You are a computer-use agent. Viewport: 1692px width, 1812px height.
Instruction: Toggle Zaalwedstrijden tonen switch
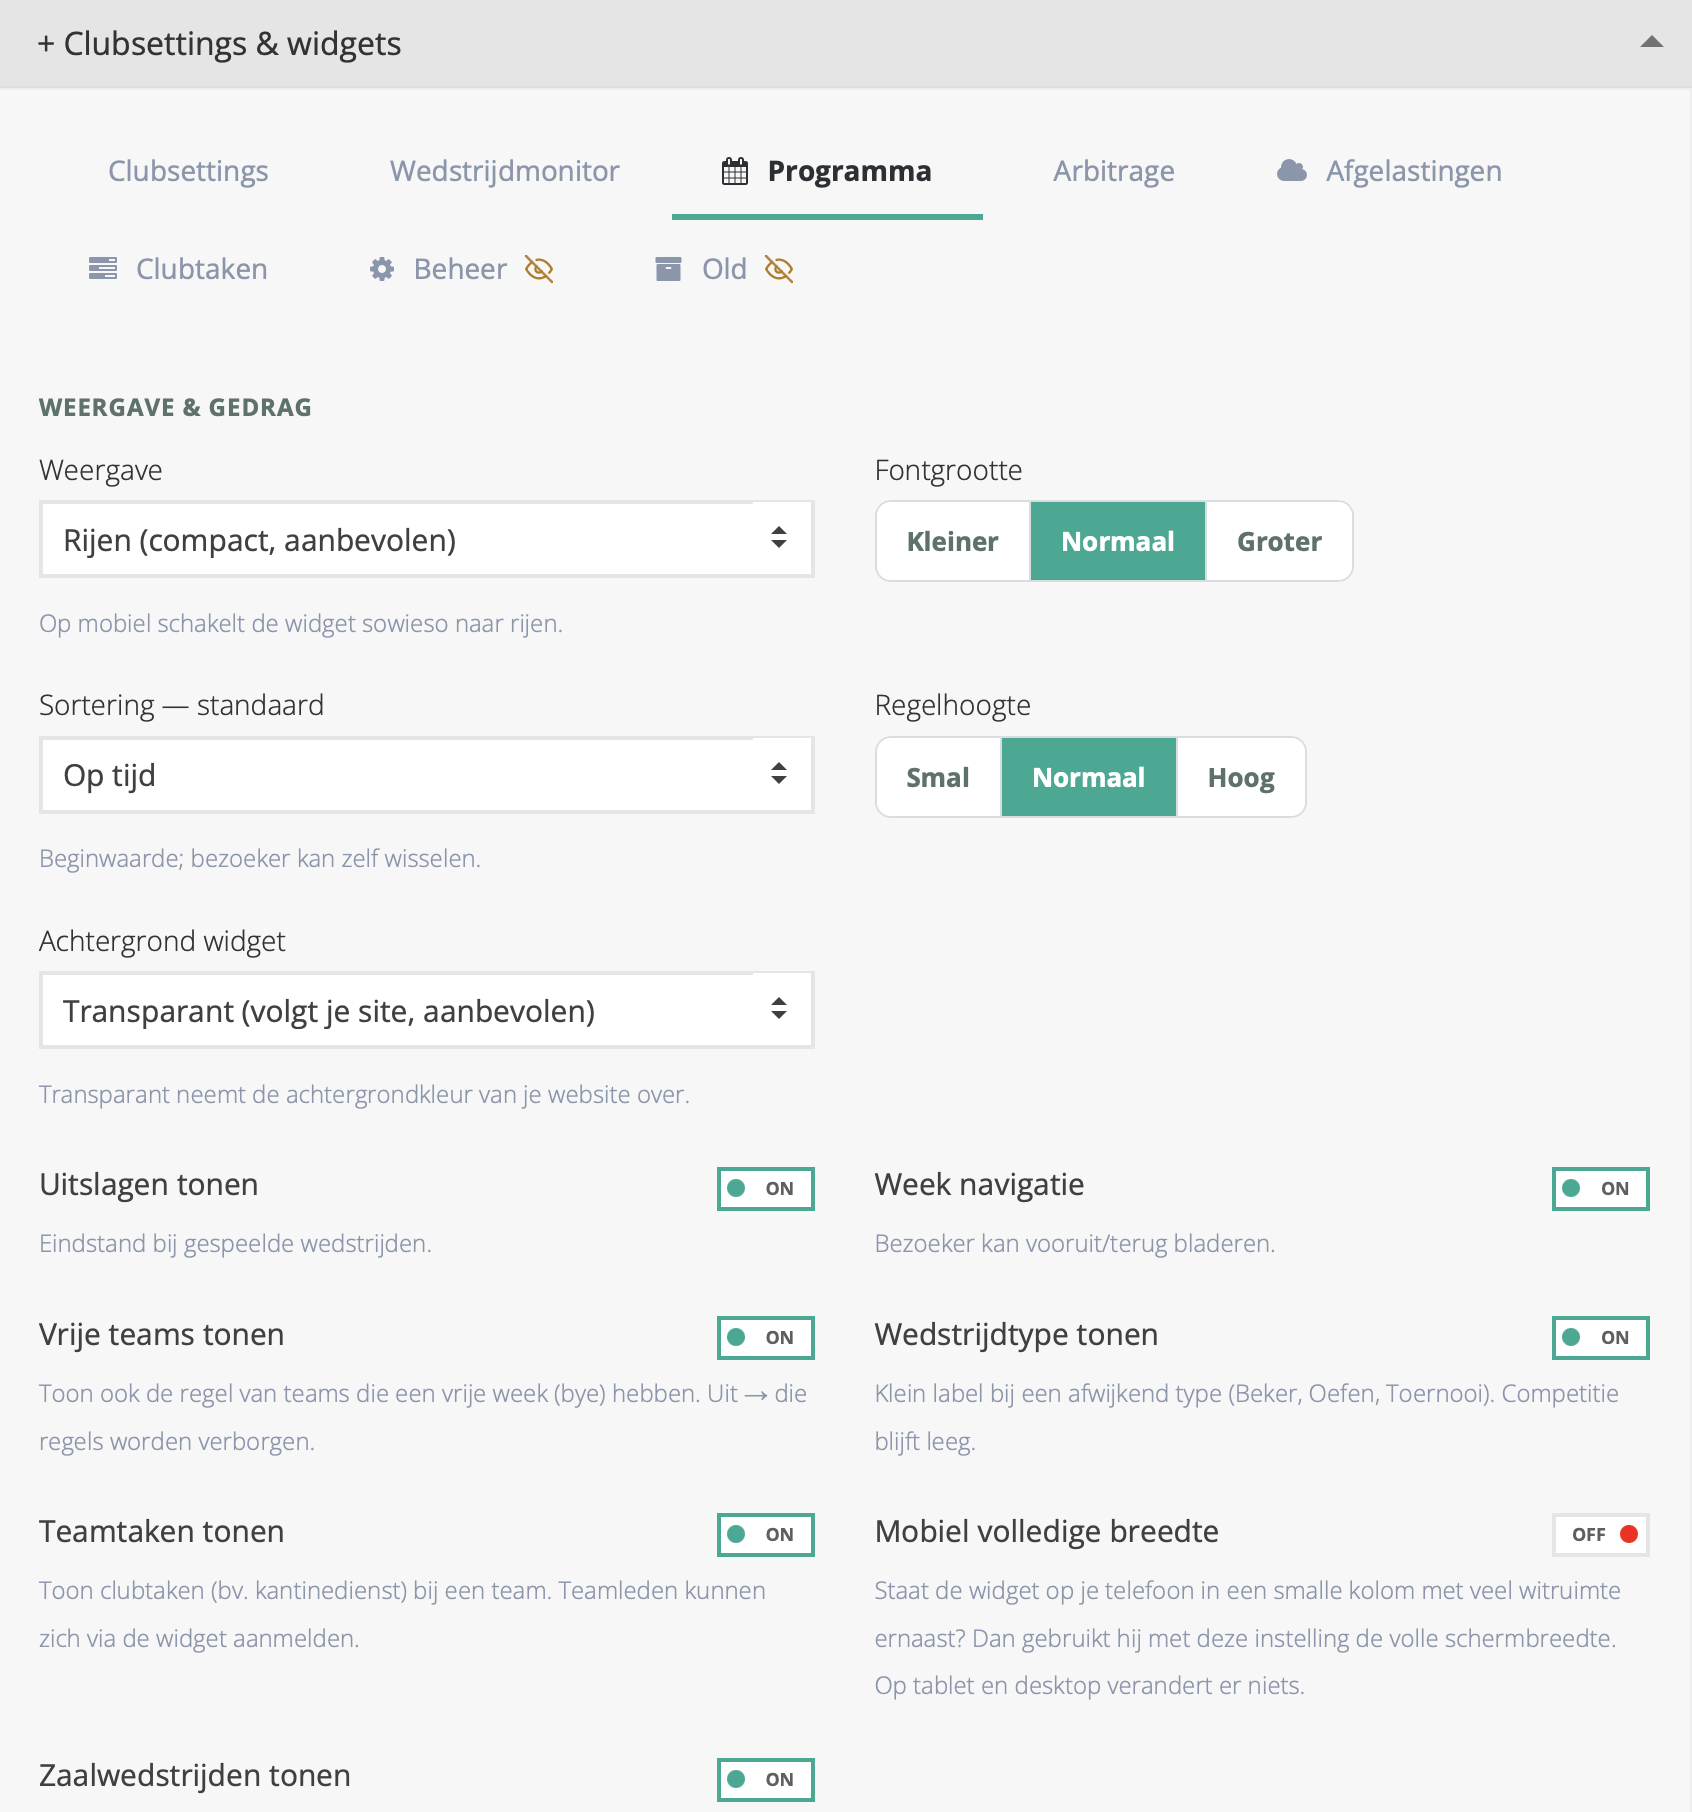[766, 1780]
